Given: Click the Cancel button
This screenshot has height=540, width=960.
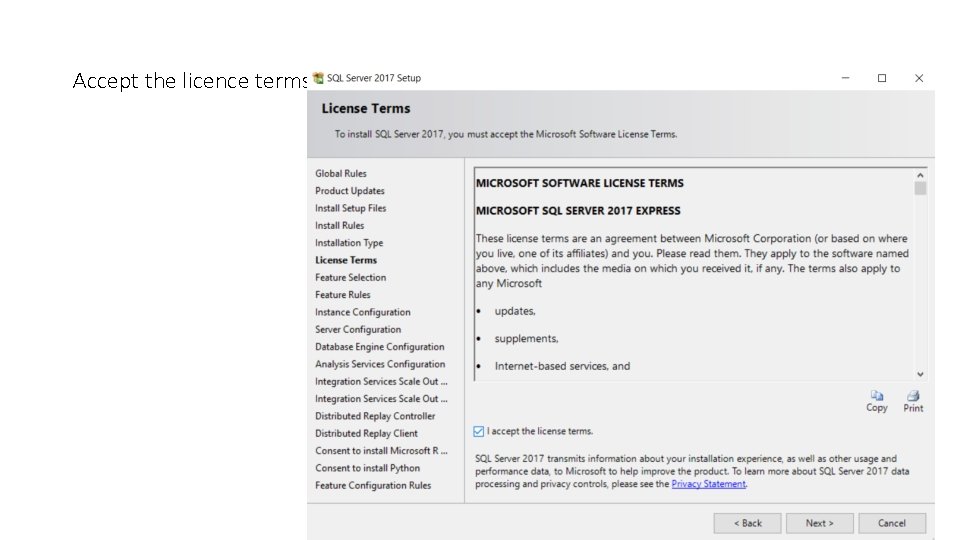Looking at the screenshot, I should (891, 523).
